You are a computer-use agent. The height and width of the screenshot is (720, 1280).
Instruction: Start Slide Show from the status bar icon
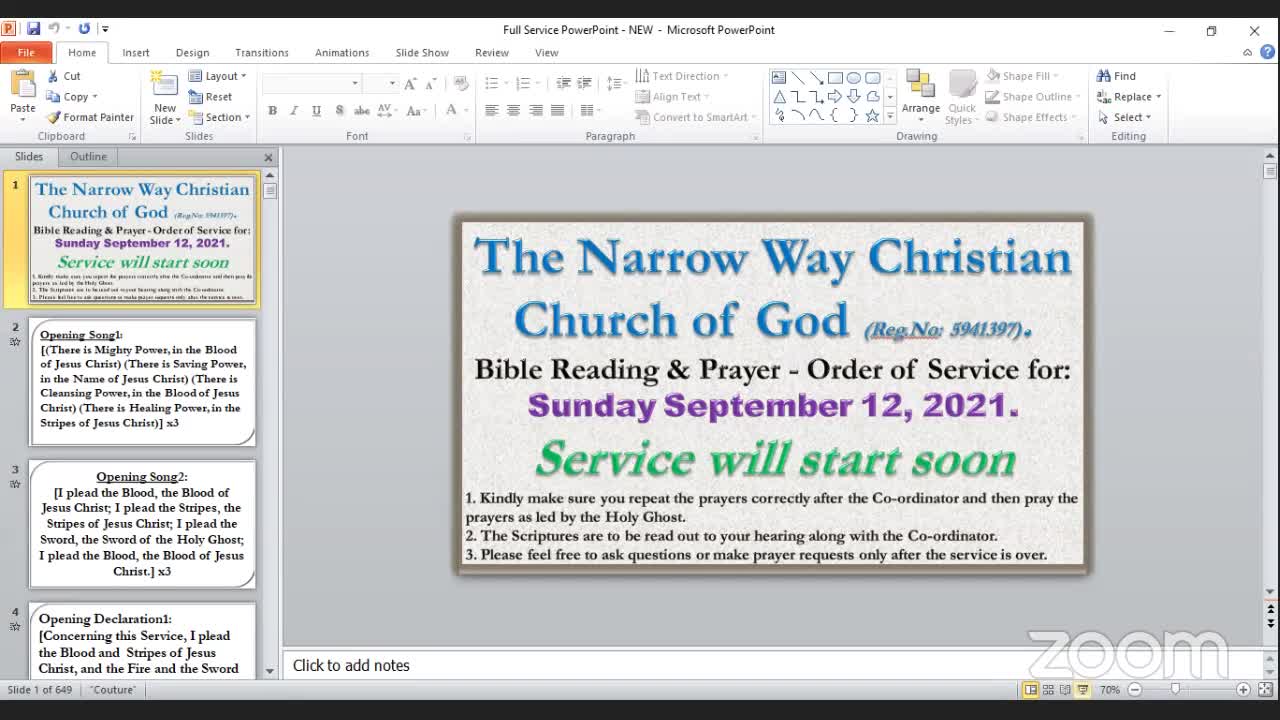click(1083, 690)
